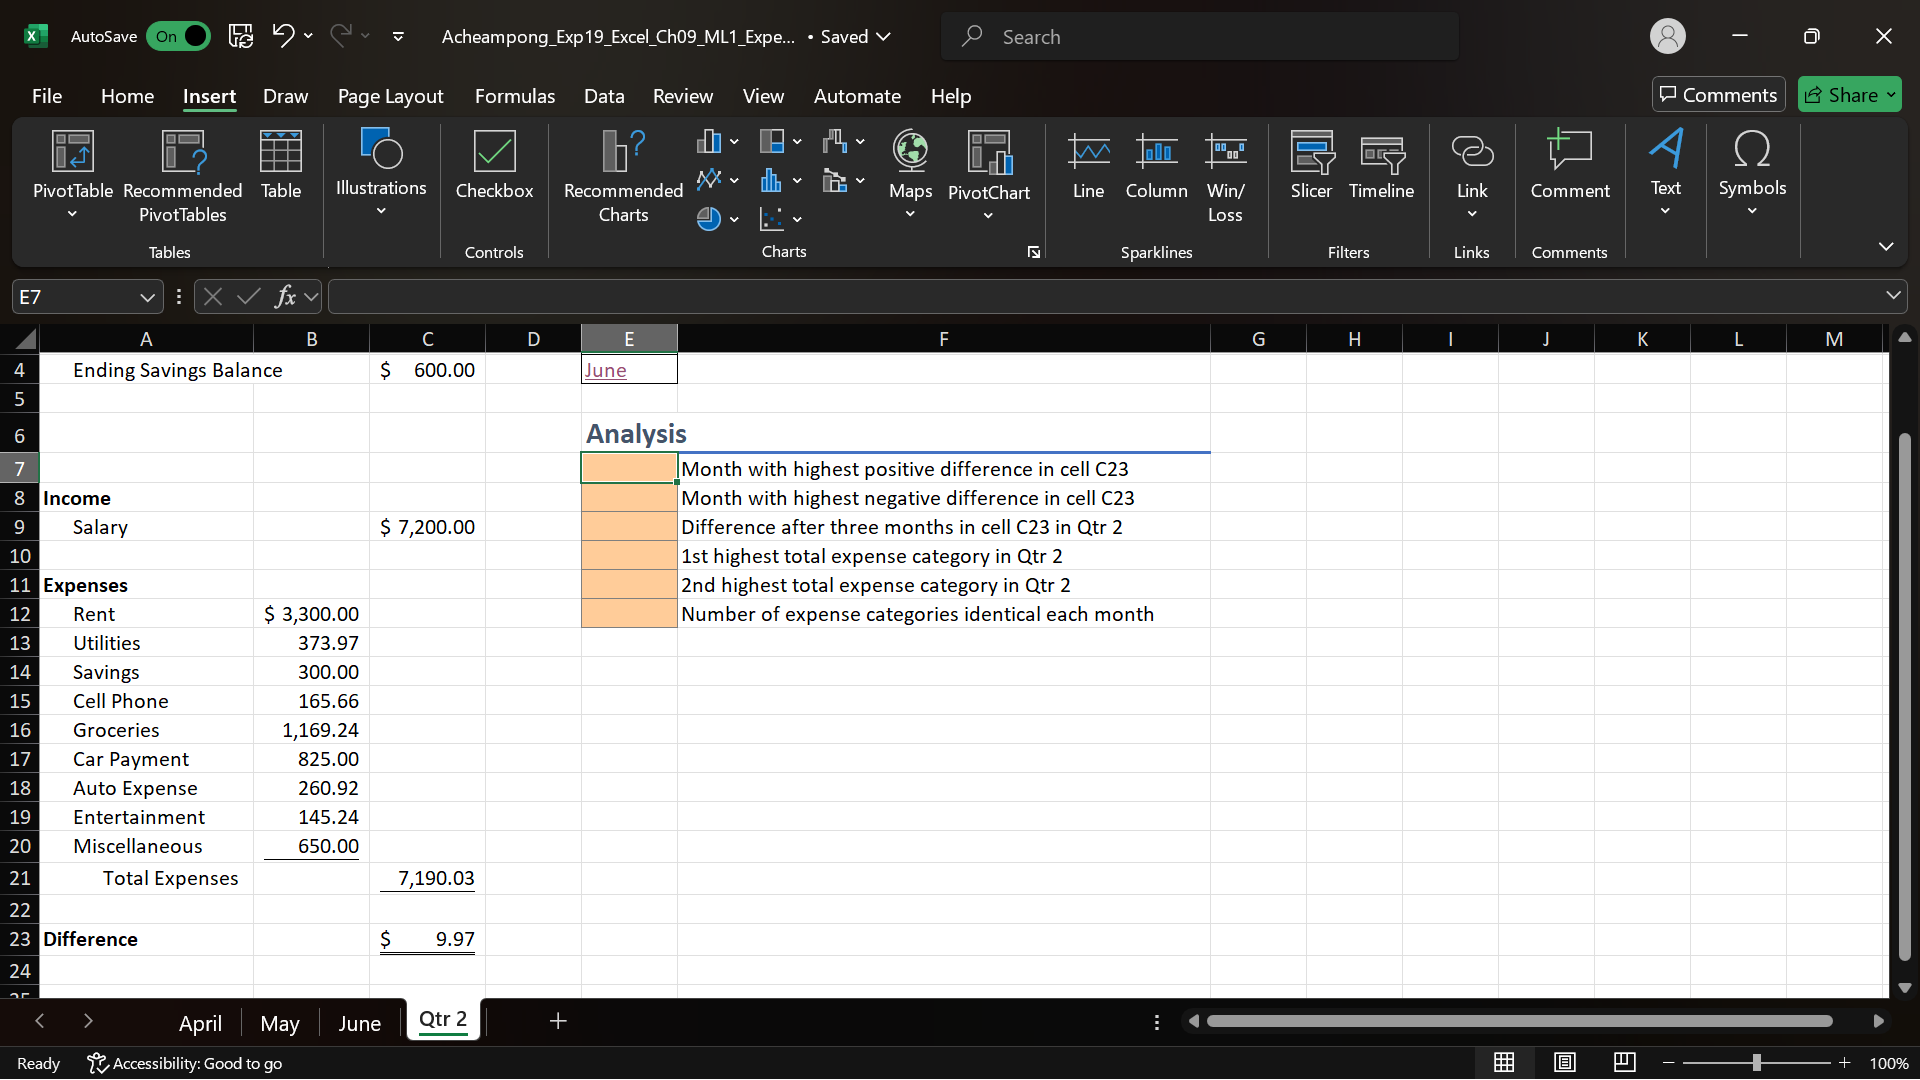1920x1080 pixels.
Task: Switch to the Formulas ribbon tab
Action: point(514,96)
